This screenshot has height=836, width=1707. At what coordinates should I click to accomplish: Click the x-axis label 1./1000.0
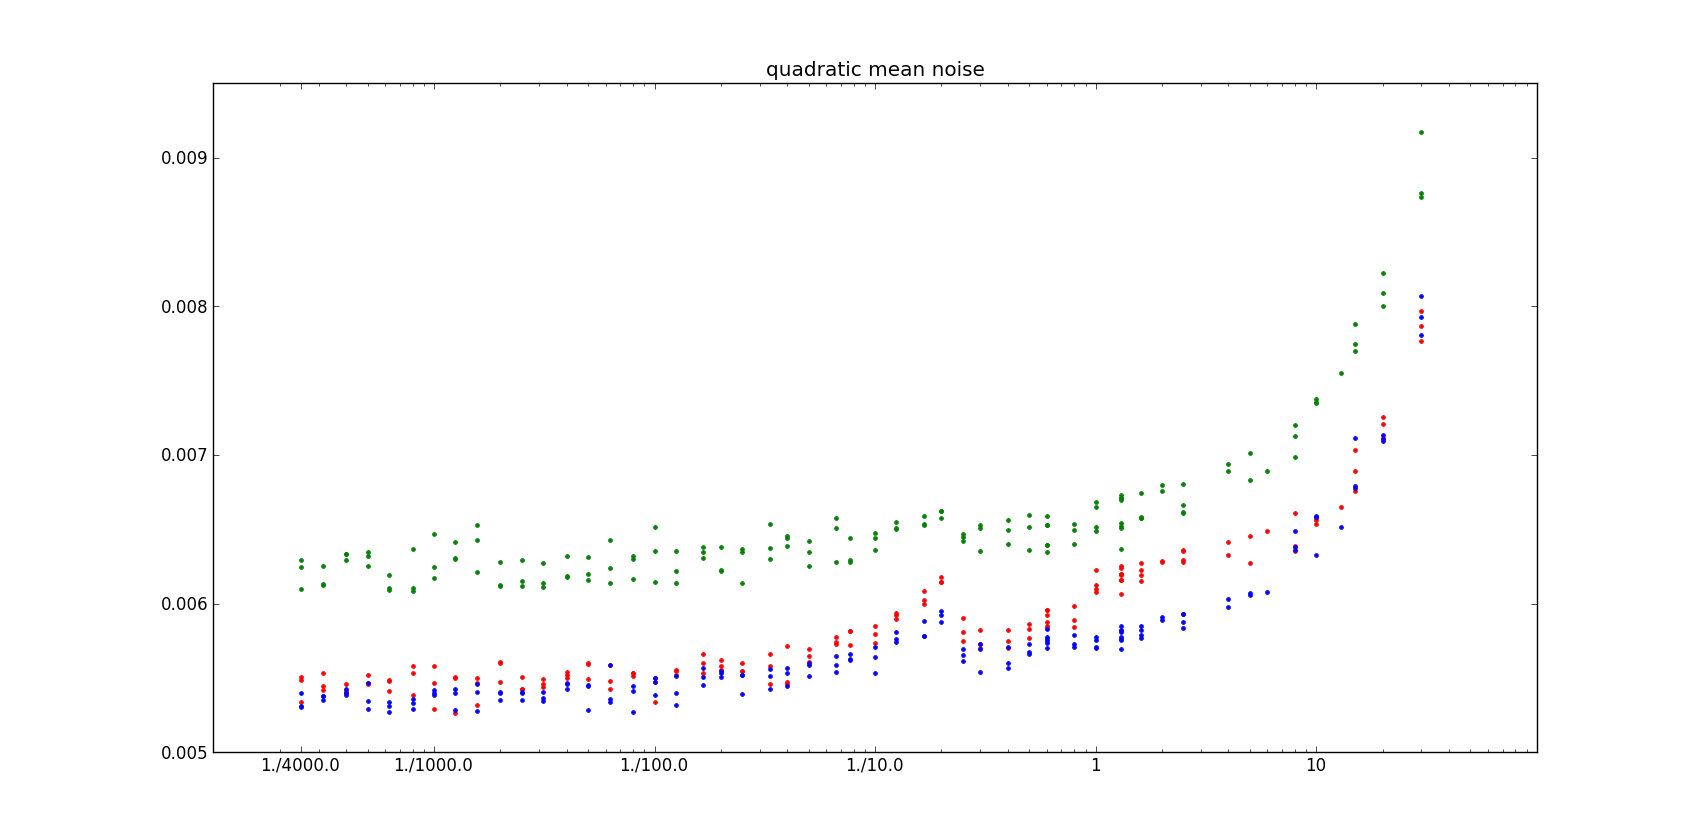[x=434, y=766]
